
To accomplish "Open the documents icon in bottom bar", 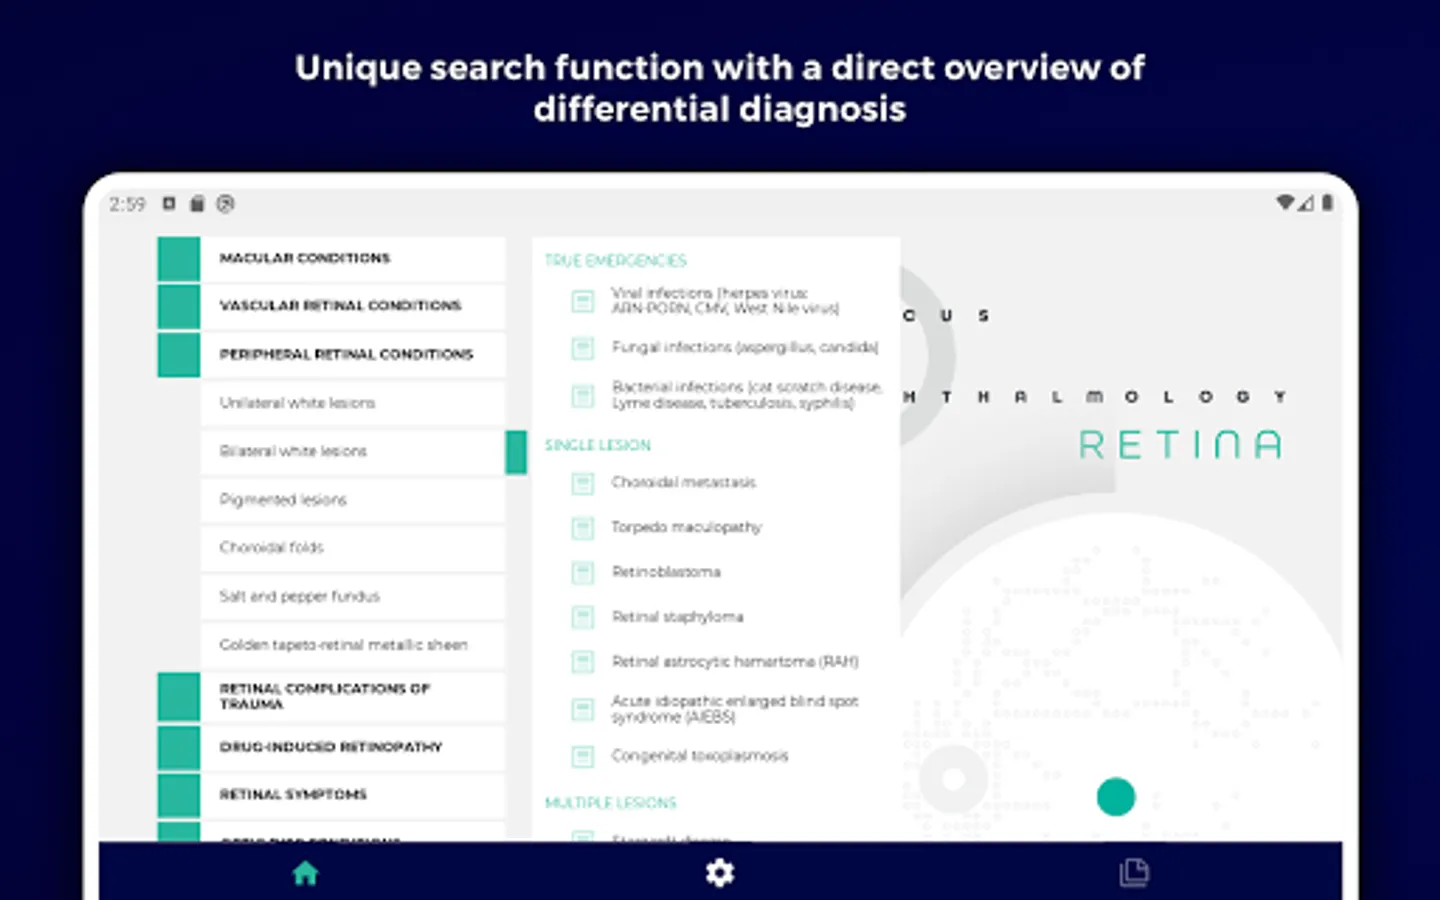I will (1134, 873).
